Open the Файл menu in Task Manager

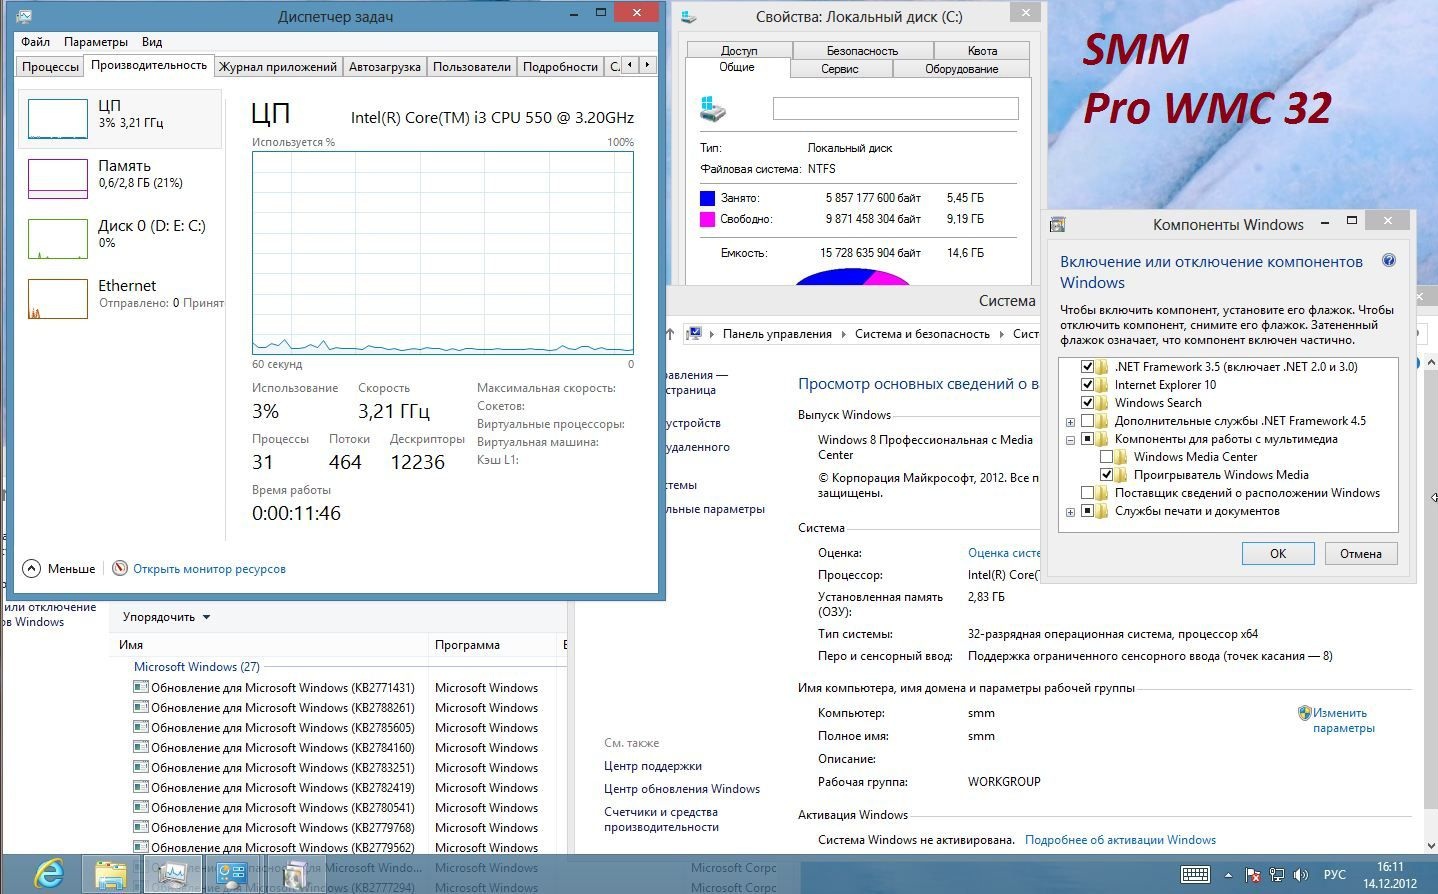[x=35, y=42]
